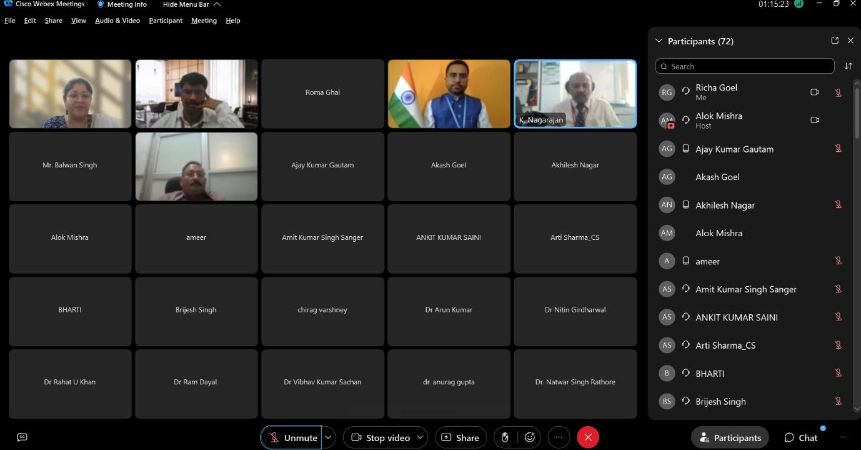Stop video from the bottom toolbar
The width and height of the screenshot is (861, 450).
(x=380, y=437)
